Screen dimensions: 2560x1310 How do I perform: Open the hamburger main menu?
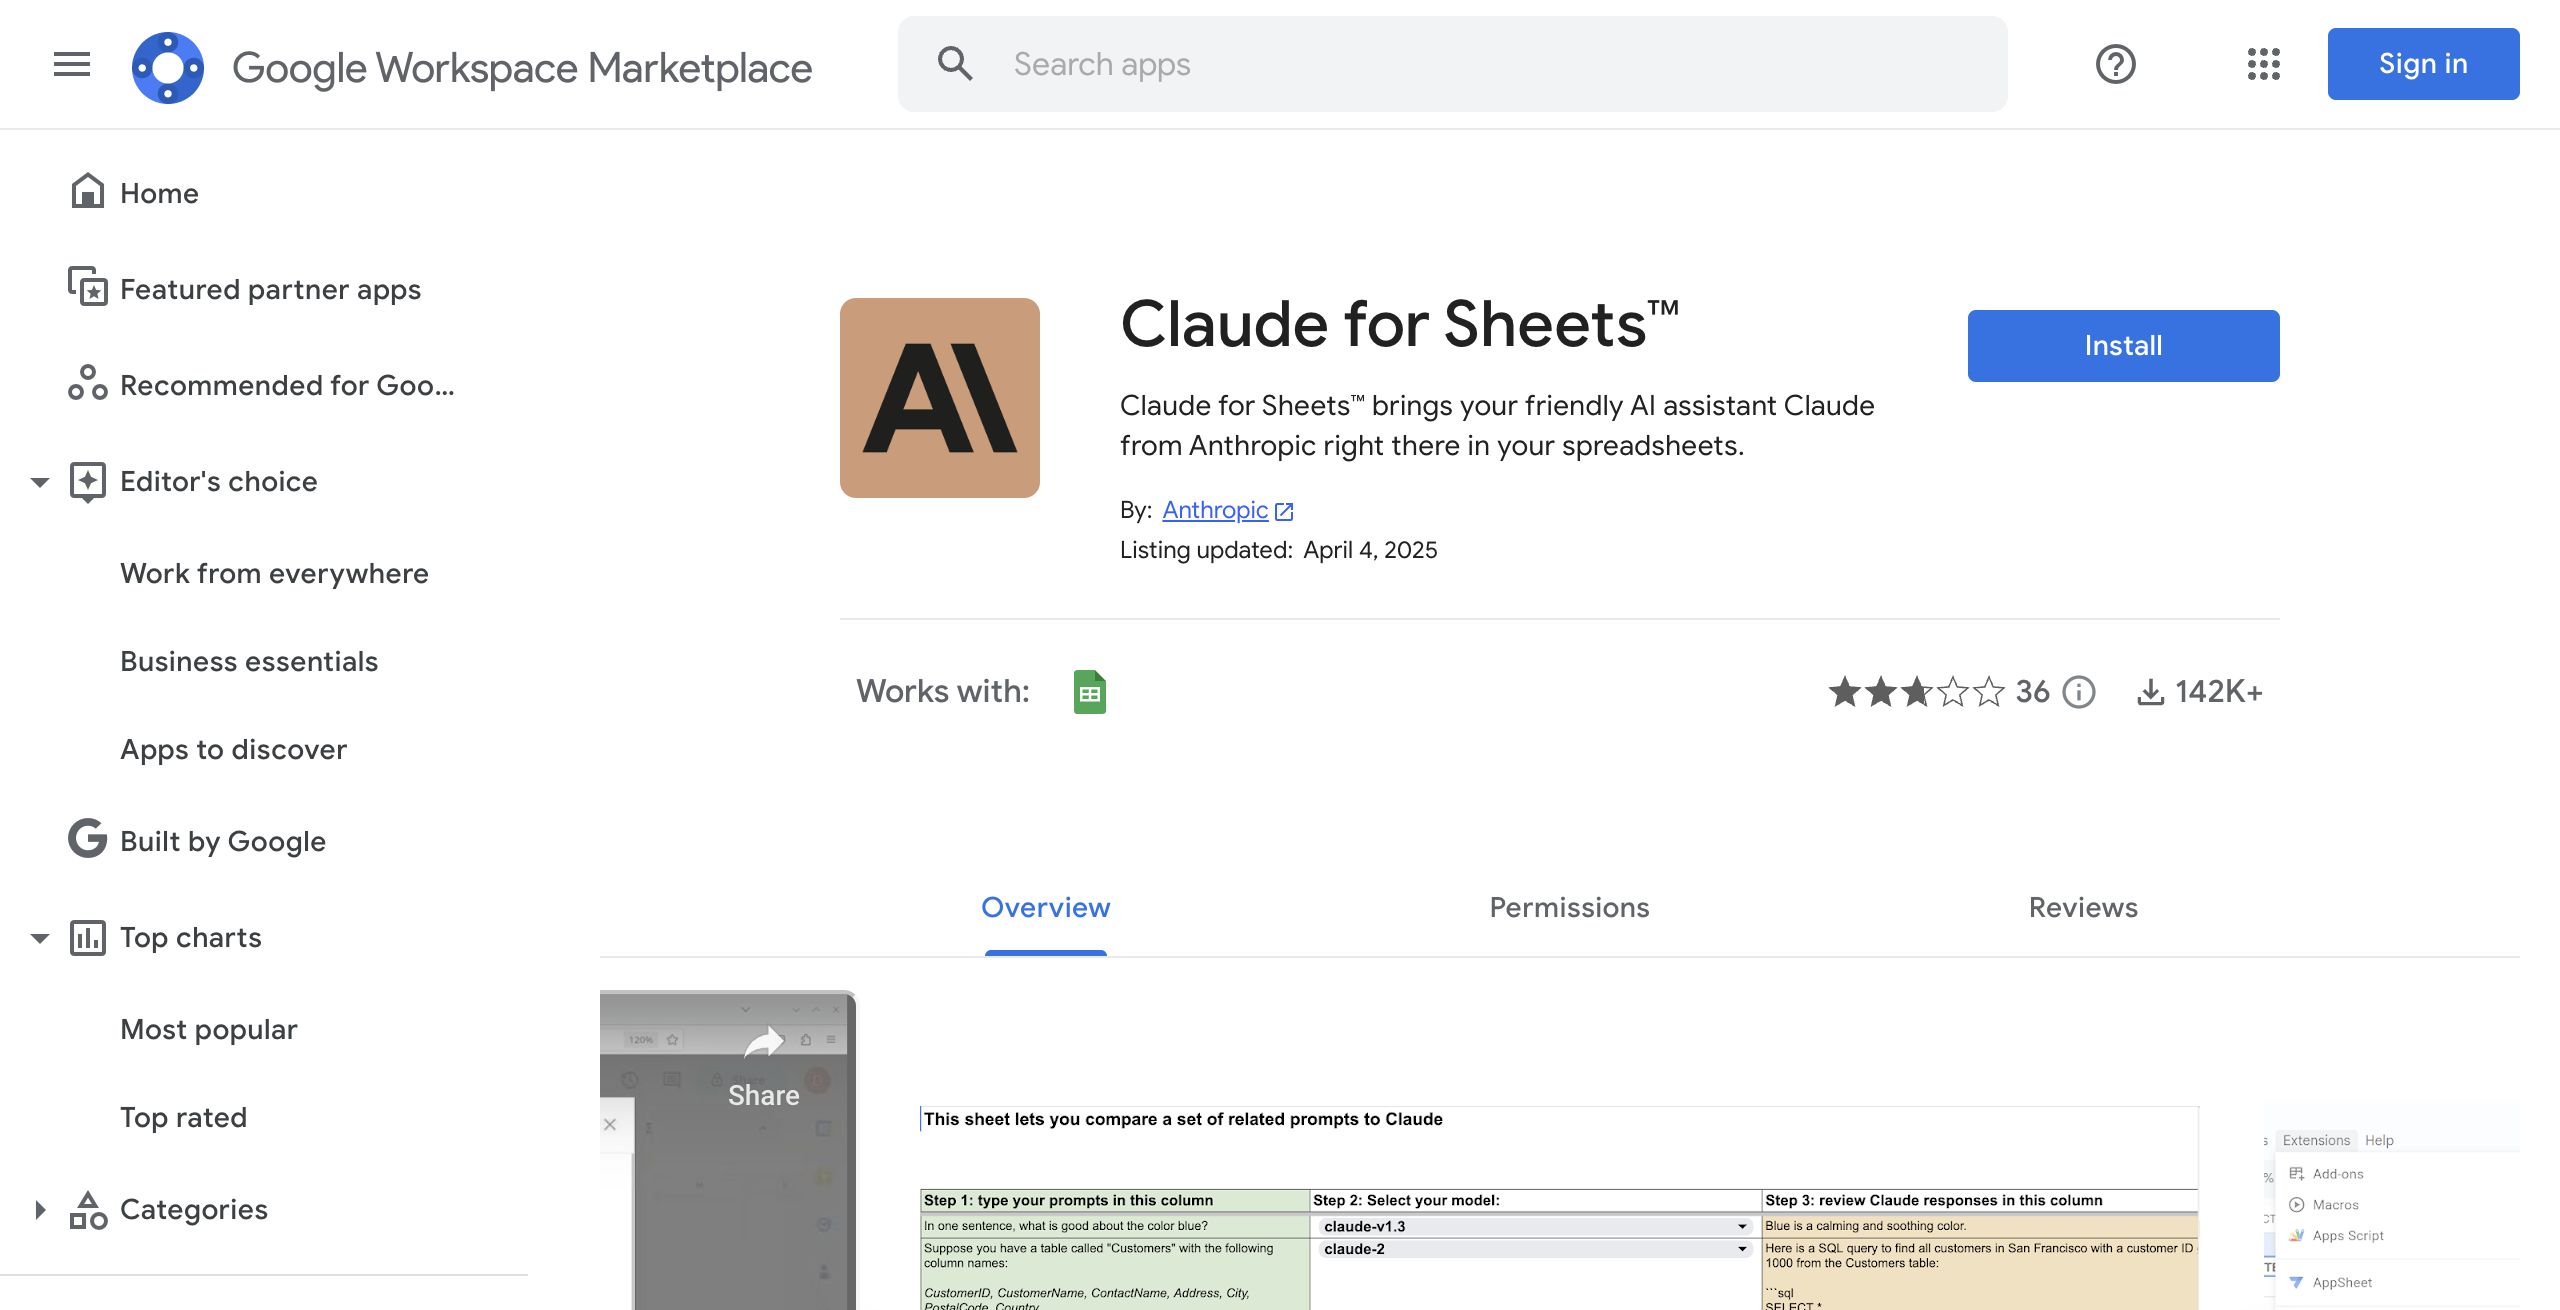(72, 65)
